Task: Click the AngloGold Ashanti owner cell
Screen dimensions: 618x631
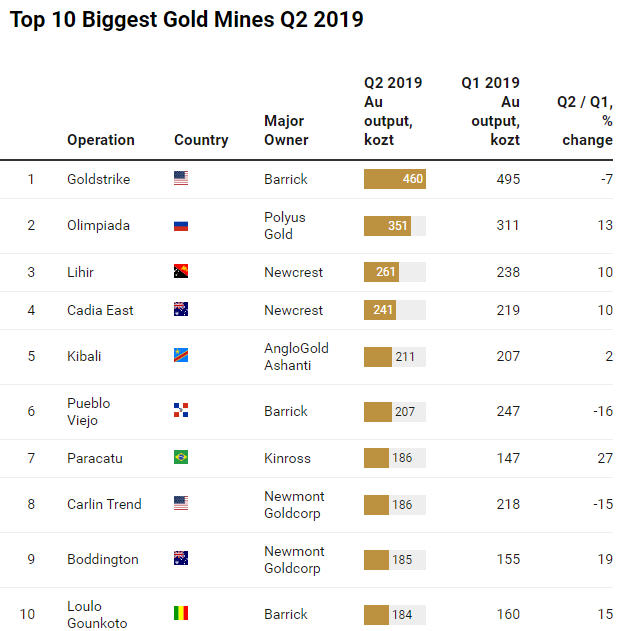Action: pyautogui.click(x=296, y=356)
